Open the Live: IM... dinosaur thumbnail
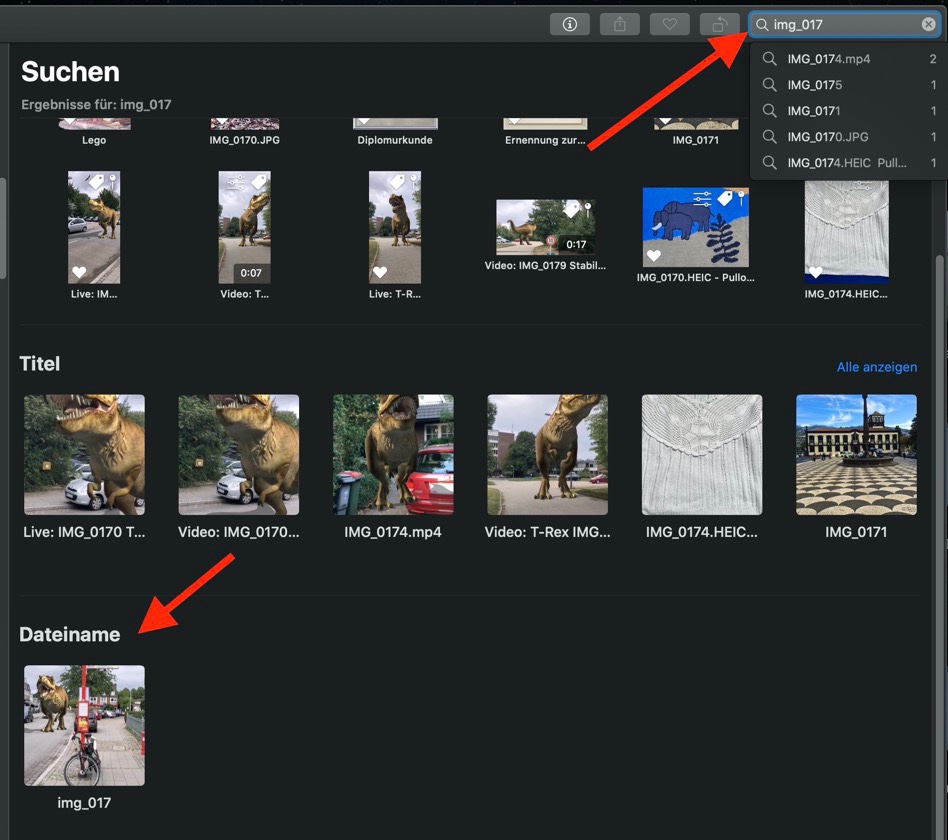The height and width of the screenshot is (840, 948). (94, 227)
